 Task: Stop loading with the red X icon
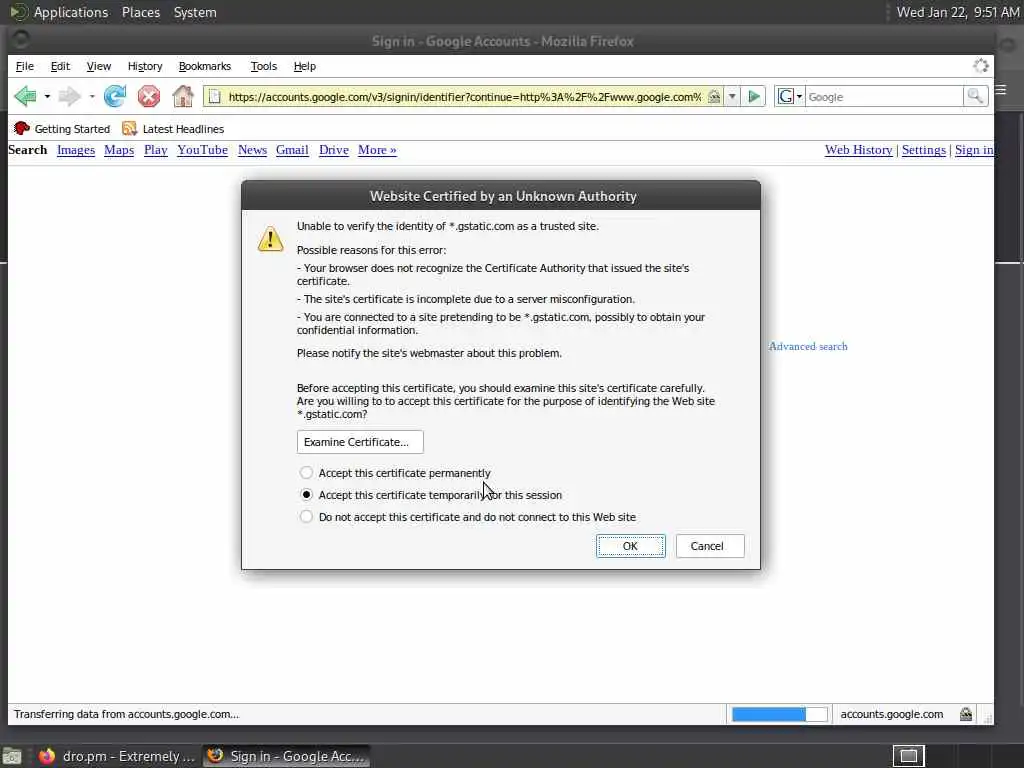pos(149,97)
